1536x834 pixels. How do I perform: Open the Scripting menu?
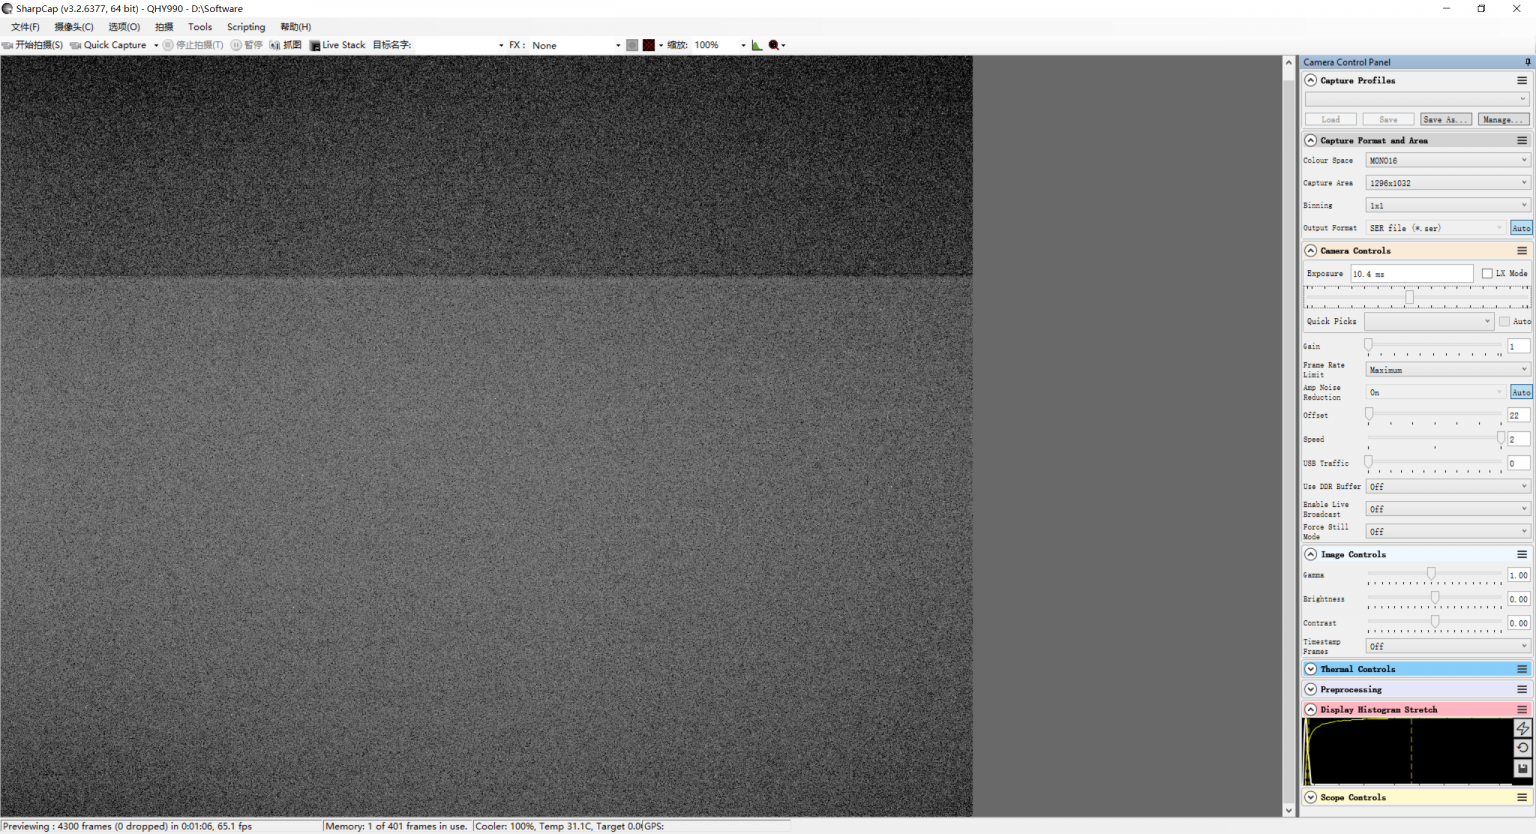[246, 27]
